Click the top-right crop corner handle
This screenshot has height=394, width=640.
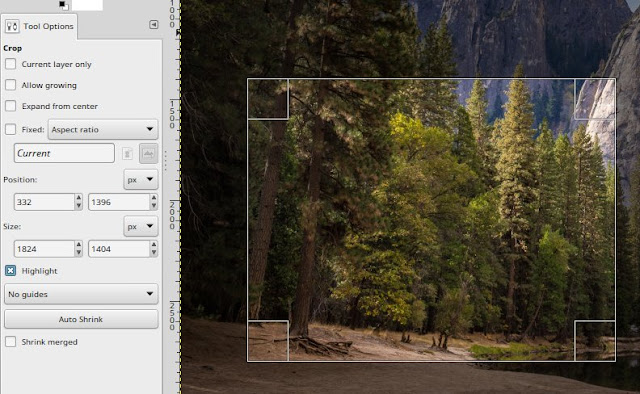click(595, 99)
